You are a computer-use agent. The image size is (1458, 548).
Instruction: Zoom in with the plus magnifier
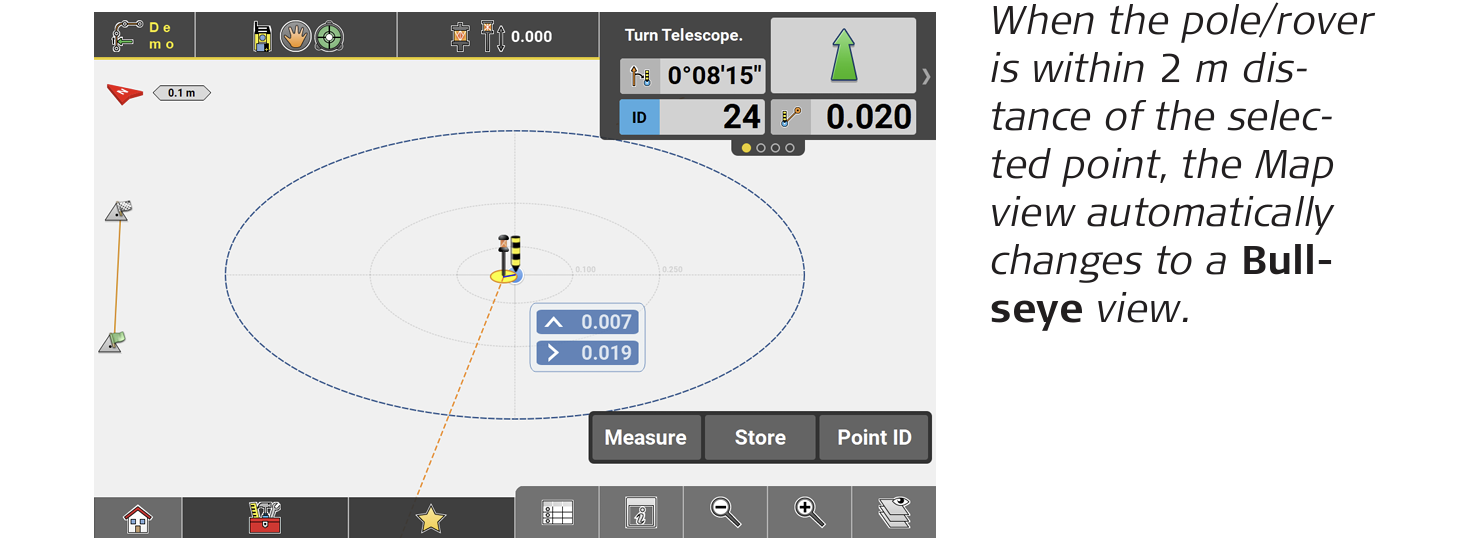point(809,512)
